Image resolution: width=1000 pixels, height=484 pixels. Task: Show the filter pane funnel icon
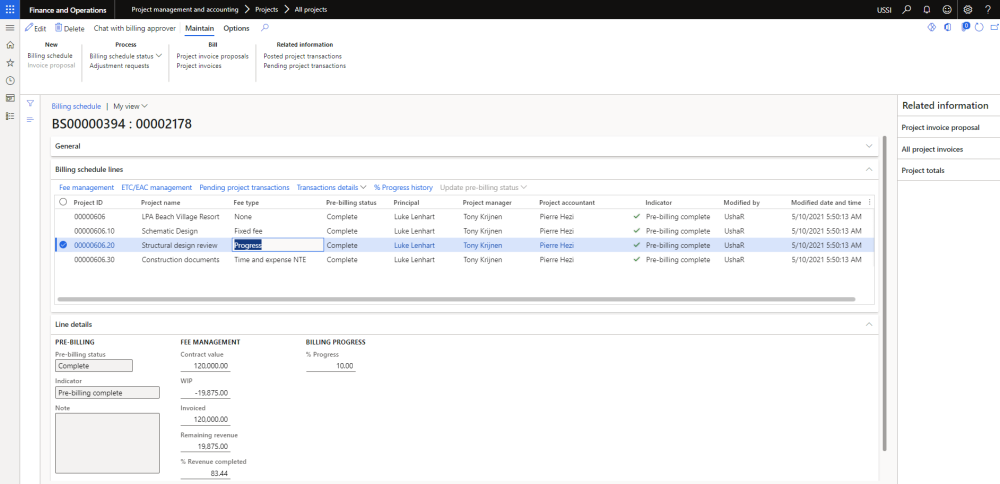tap(30, 103)
